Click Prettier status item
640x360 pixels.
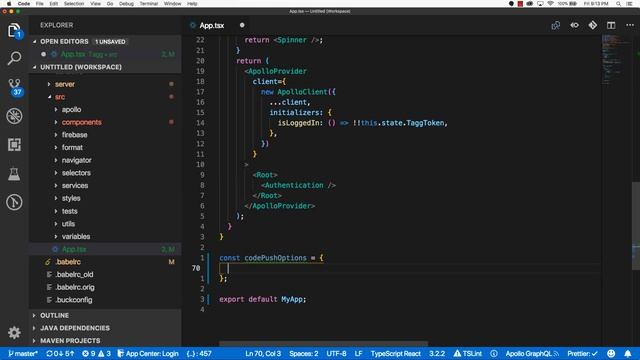582,353
